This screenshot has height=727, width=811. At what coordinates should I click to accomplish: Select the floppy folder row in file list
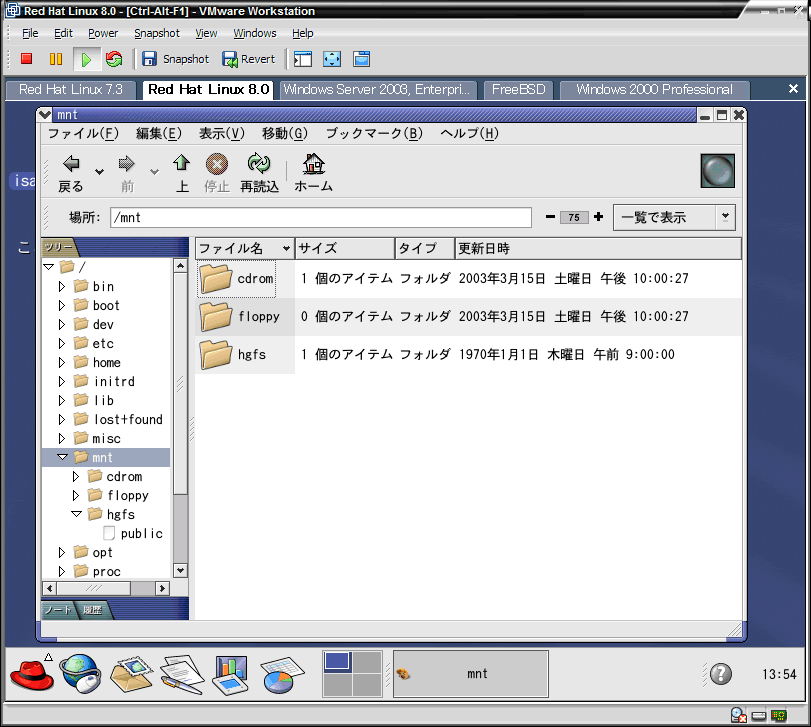click(x=468, y=316)
